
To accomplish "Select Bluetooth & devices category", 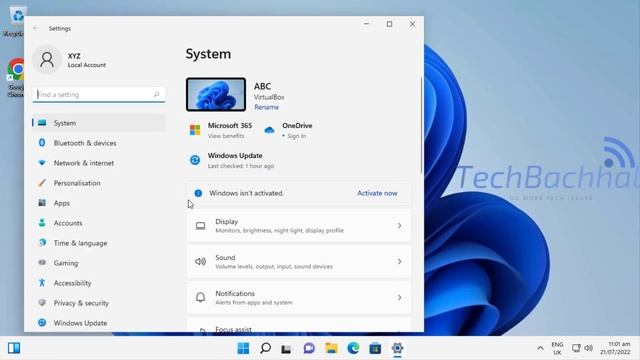I will (x=99, y=143).
